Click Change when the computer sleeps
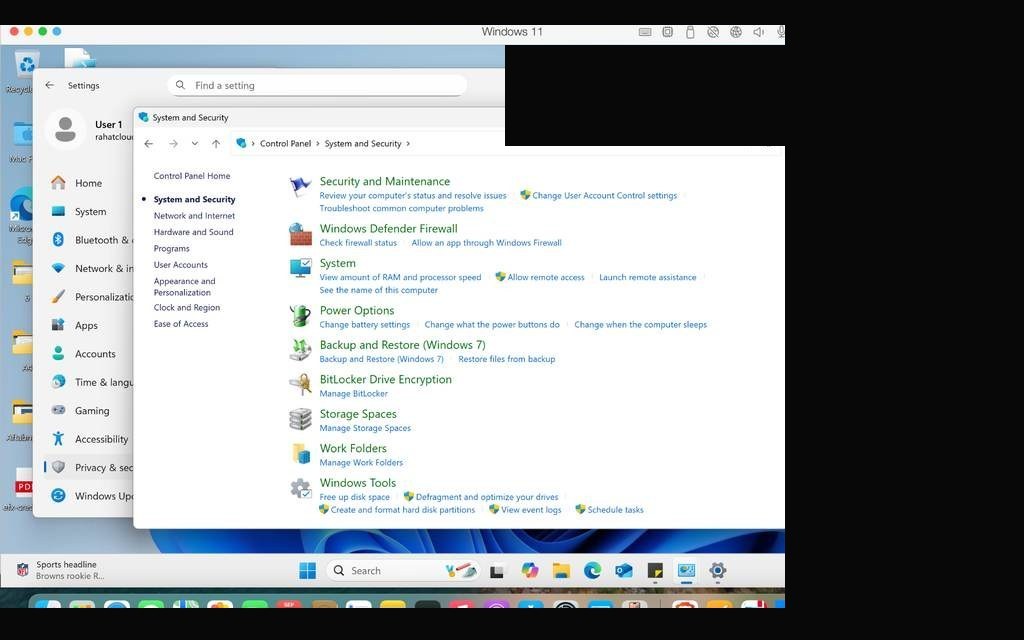 [641, 325]
